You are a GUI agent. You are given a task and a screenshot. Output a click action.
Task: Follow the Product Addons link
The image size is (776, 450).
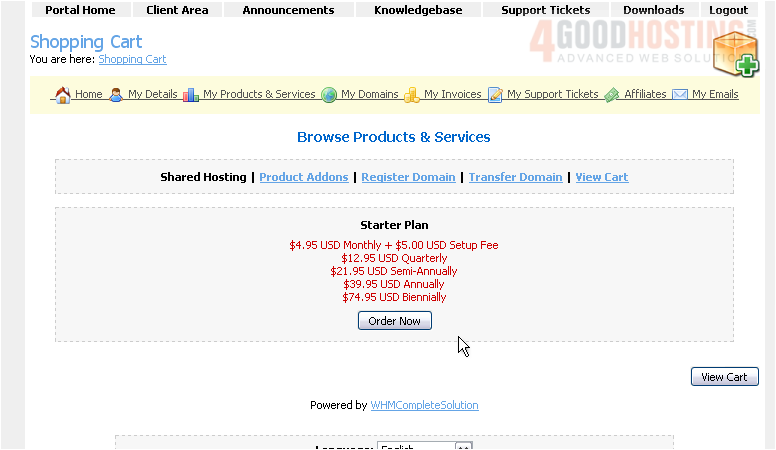click(304, 177)
